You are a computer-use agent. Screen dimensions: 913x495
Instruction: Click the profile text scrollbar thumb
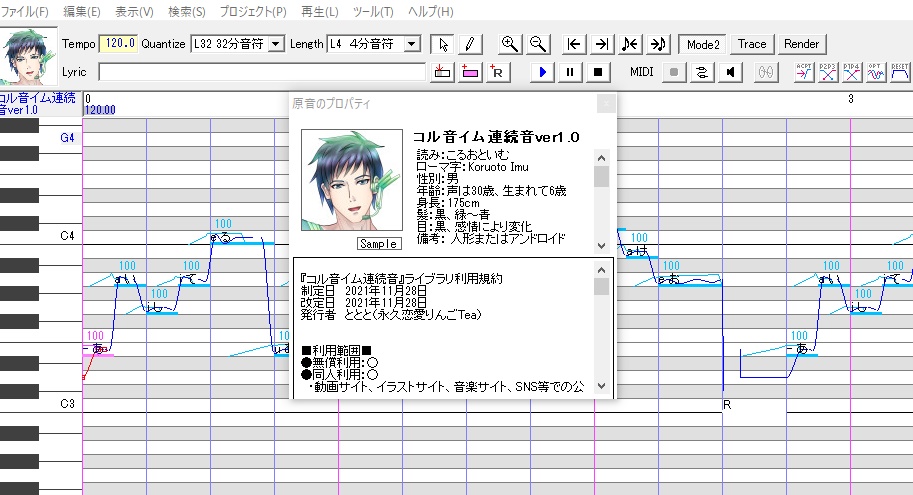601,176
